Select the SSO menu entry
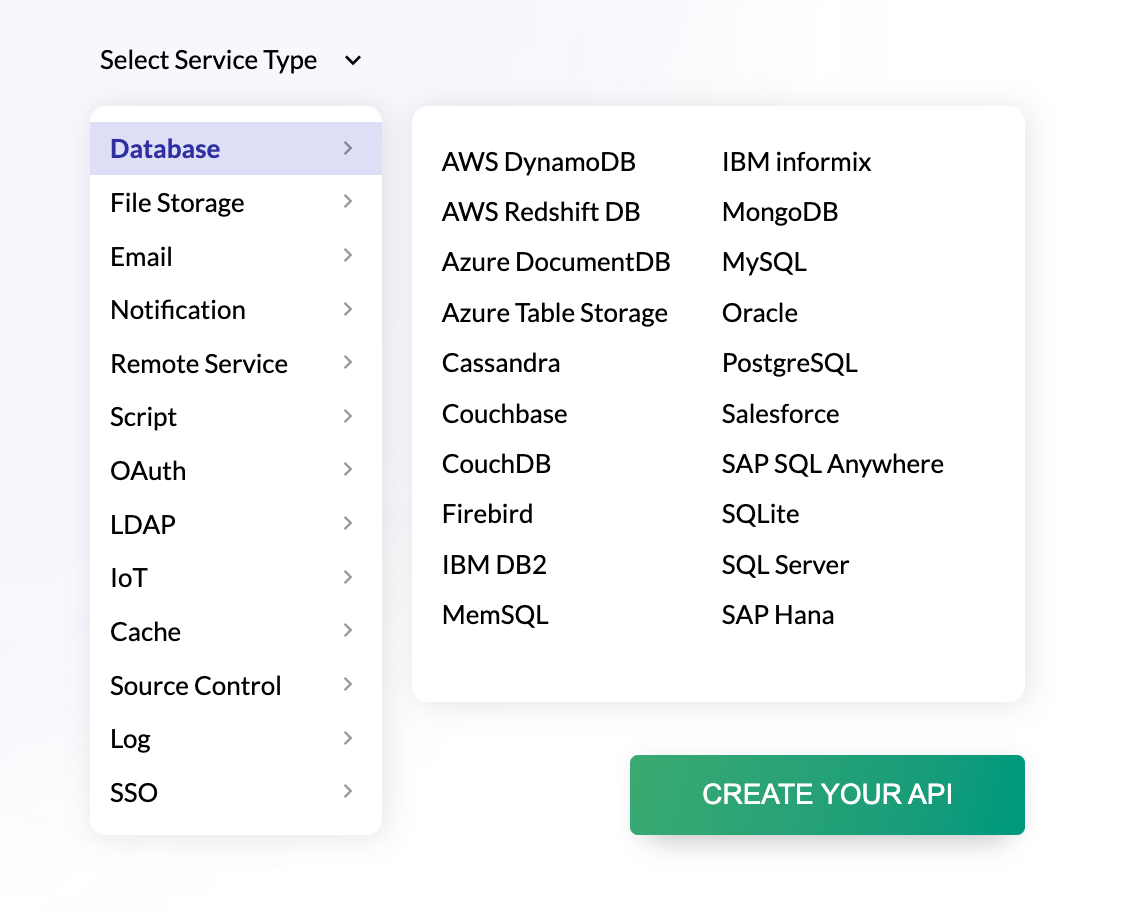 [134, 793]
